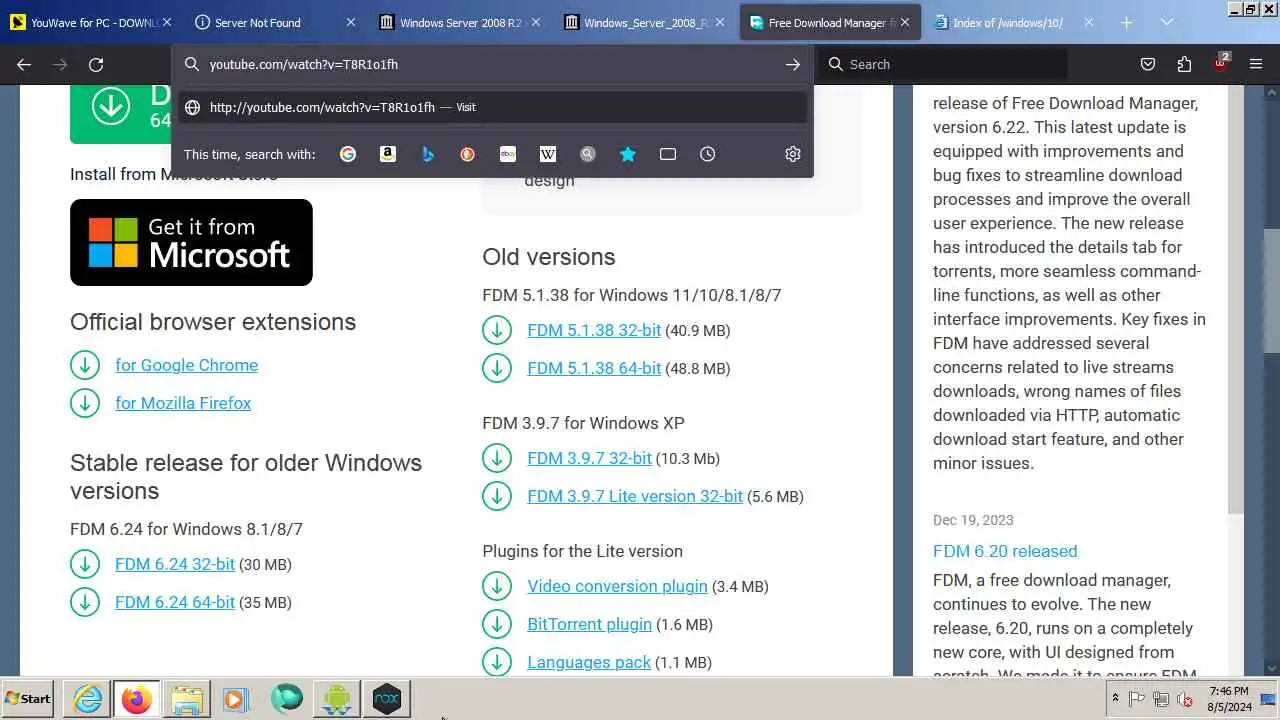Download FDM 6.24 32-bit
Image resolution: width=1280 pixels, height=720 pixels.
(175, 564)
